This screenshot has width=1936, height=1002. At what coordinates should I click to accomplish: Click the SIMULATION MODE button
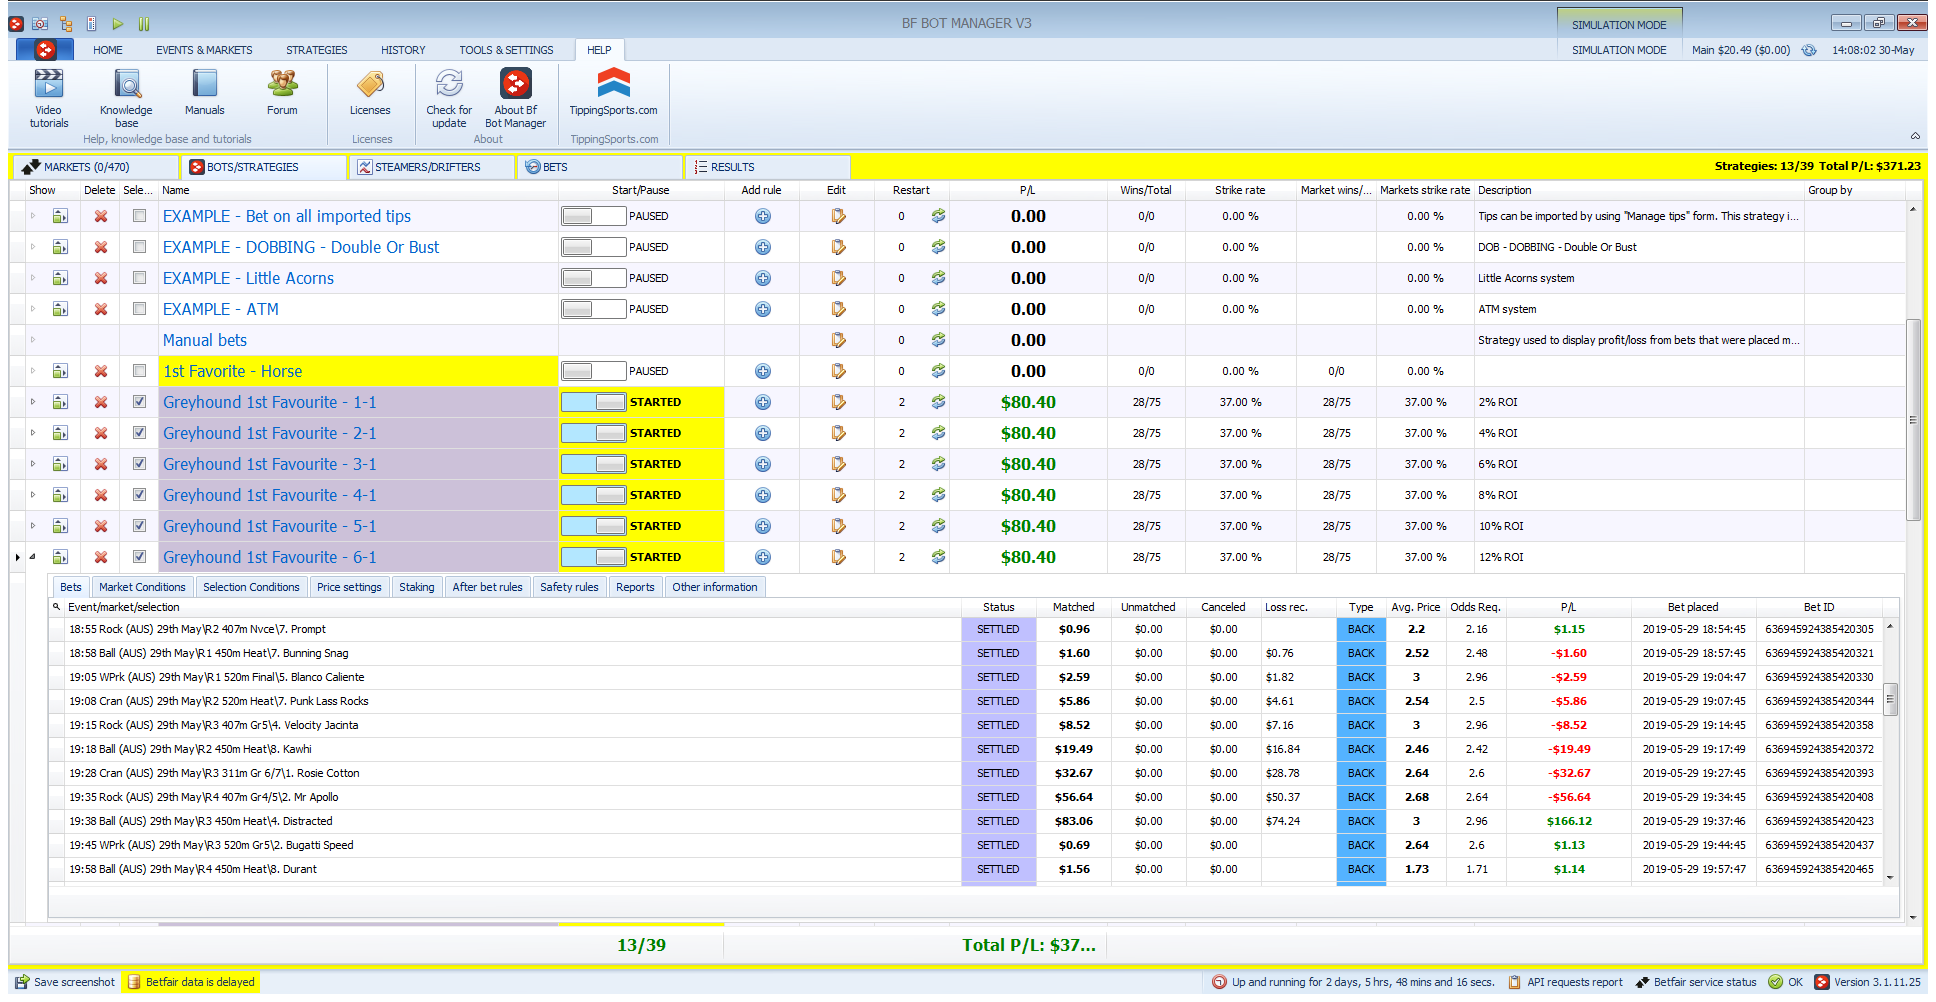(1619, 25)
